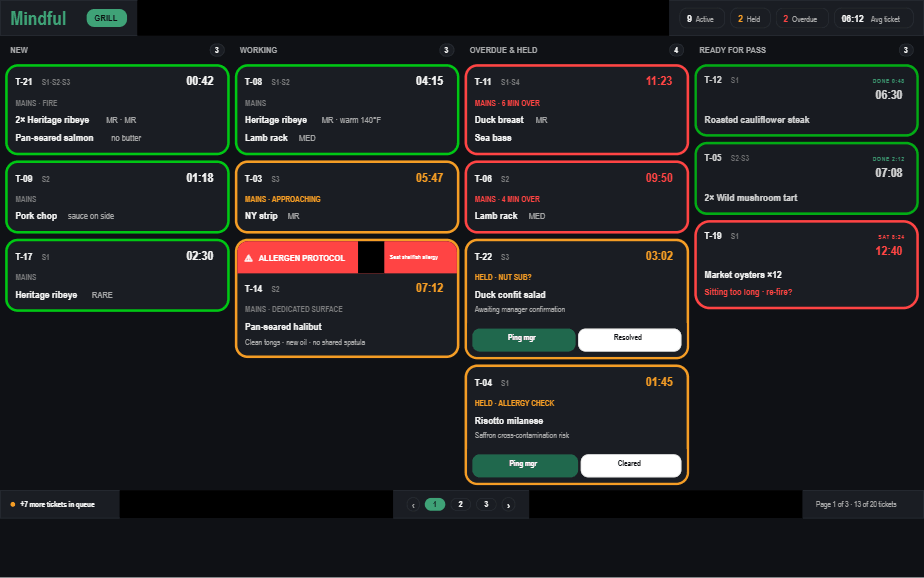Image resolution: width=924 pixels, height=578 pixels.
Task: Filter by the 2 Held chip
Action: coord(750,19)
